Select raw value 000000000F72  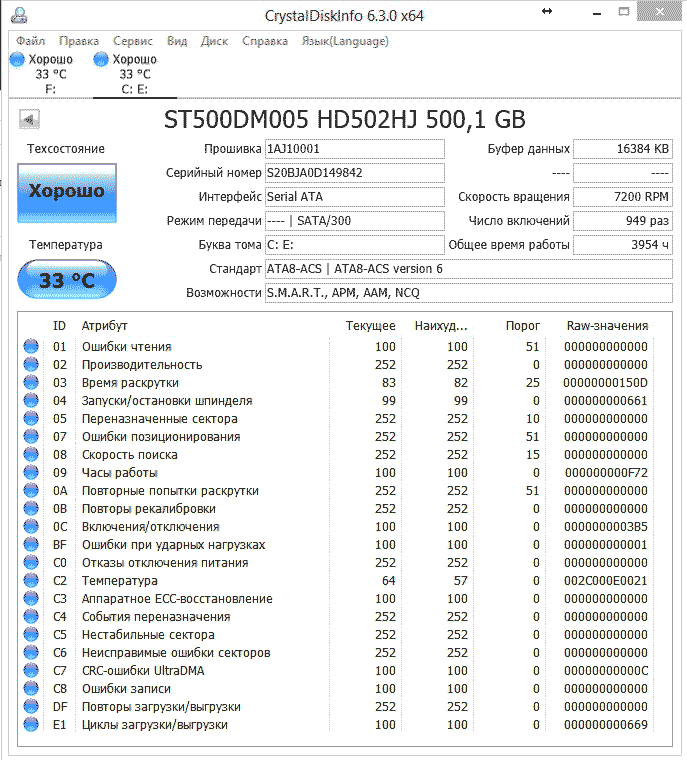tap(606, 473)
